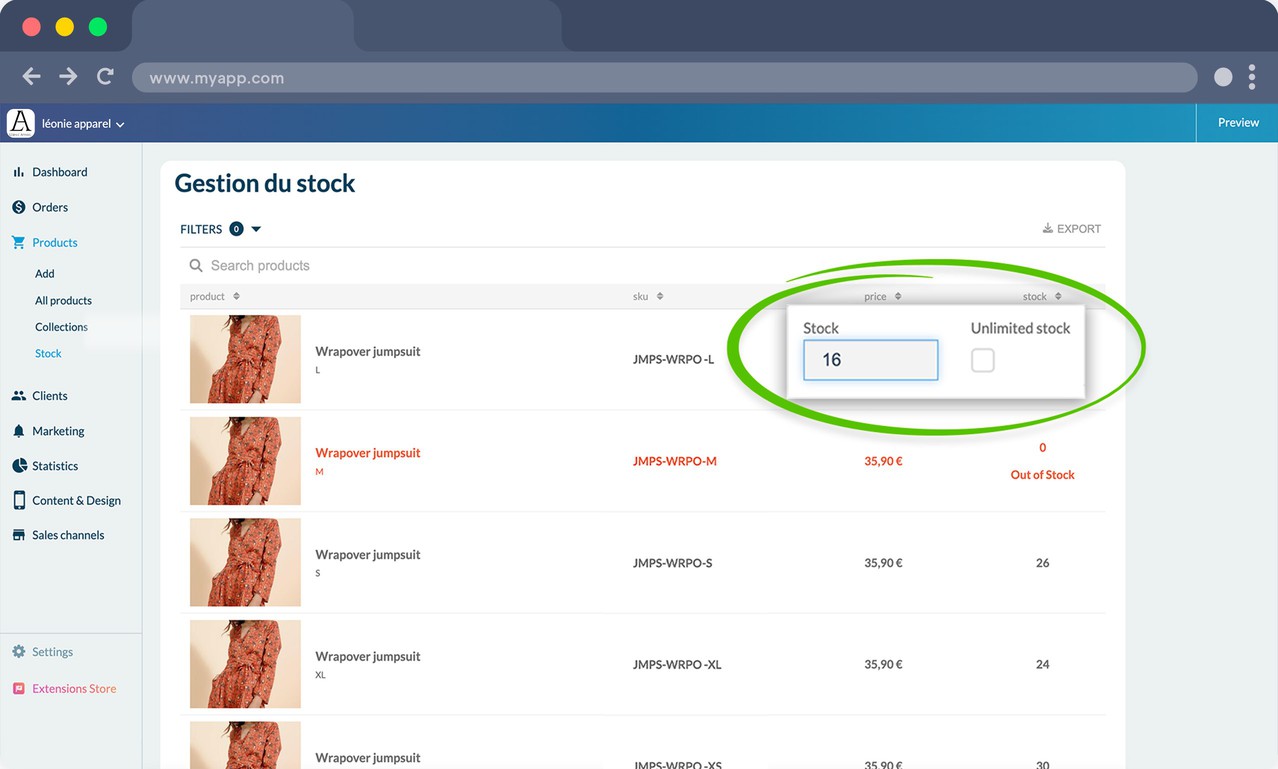Click the red Wrapover jumpsuit M name
Image resolution: width=1278 pixels, height=769 pixels.
[368, 453]
